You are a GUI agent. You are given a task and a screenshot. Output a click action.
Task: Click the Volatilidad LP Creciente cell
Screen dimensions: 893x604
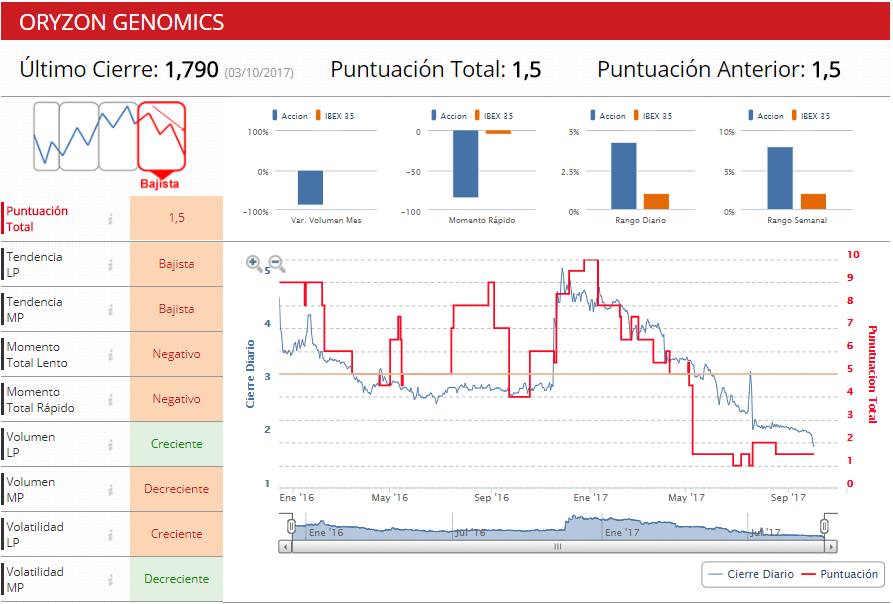[177, 534]
